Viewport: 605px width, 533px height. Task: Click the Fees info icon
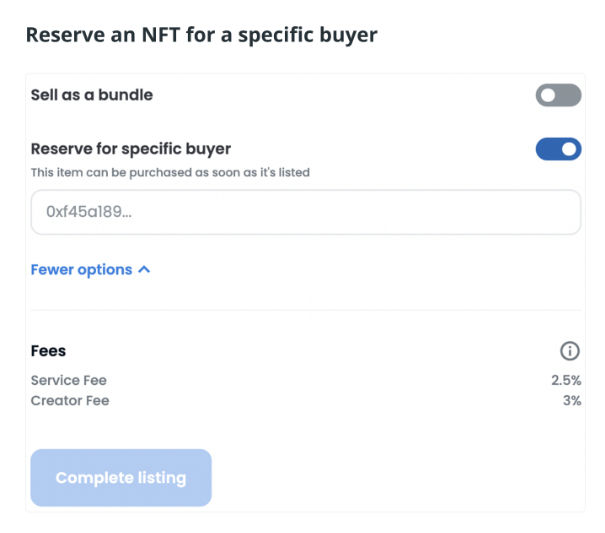coord(570,351)
